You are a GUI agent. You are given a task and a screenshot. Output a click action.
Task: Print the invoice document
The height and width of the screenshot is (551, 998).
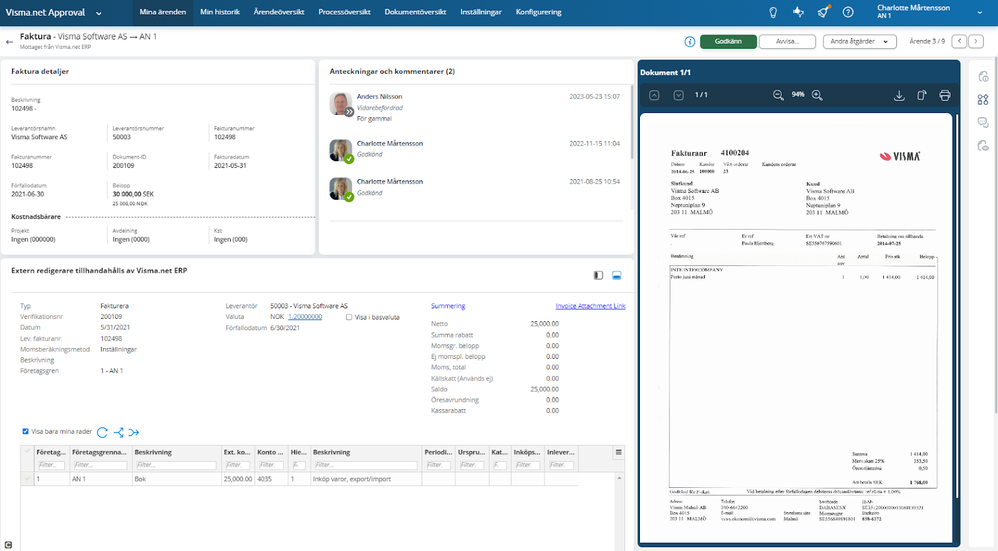(944, 95)
